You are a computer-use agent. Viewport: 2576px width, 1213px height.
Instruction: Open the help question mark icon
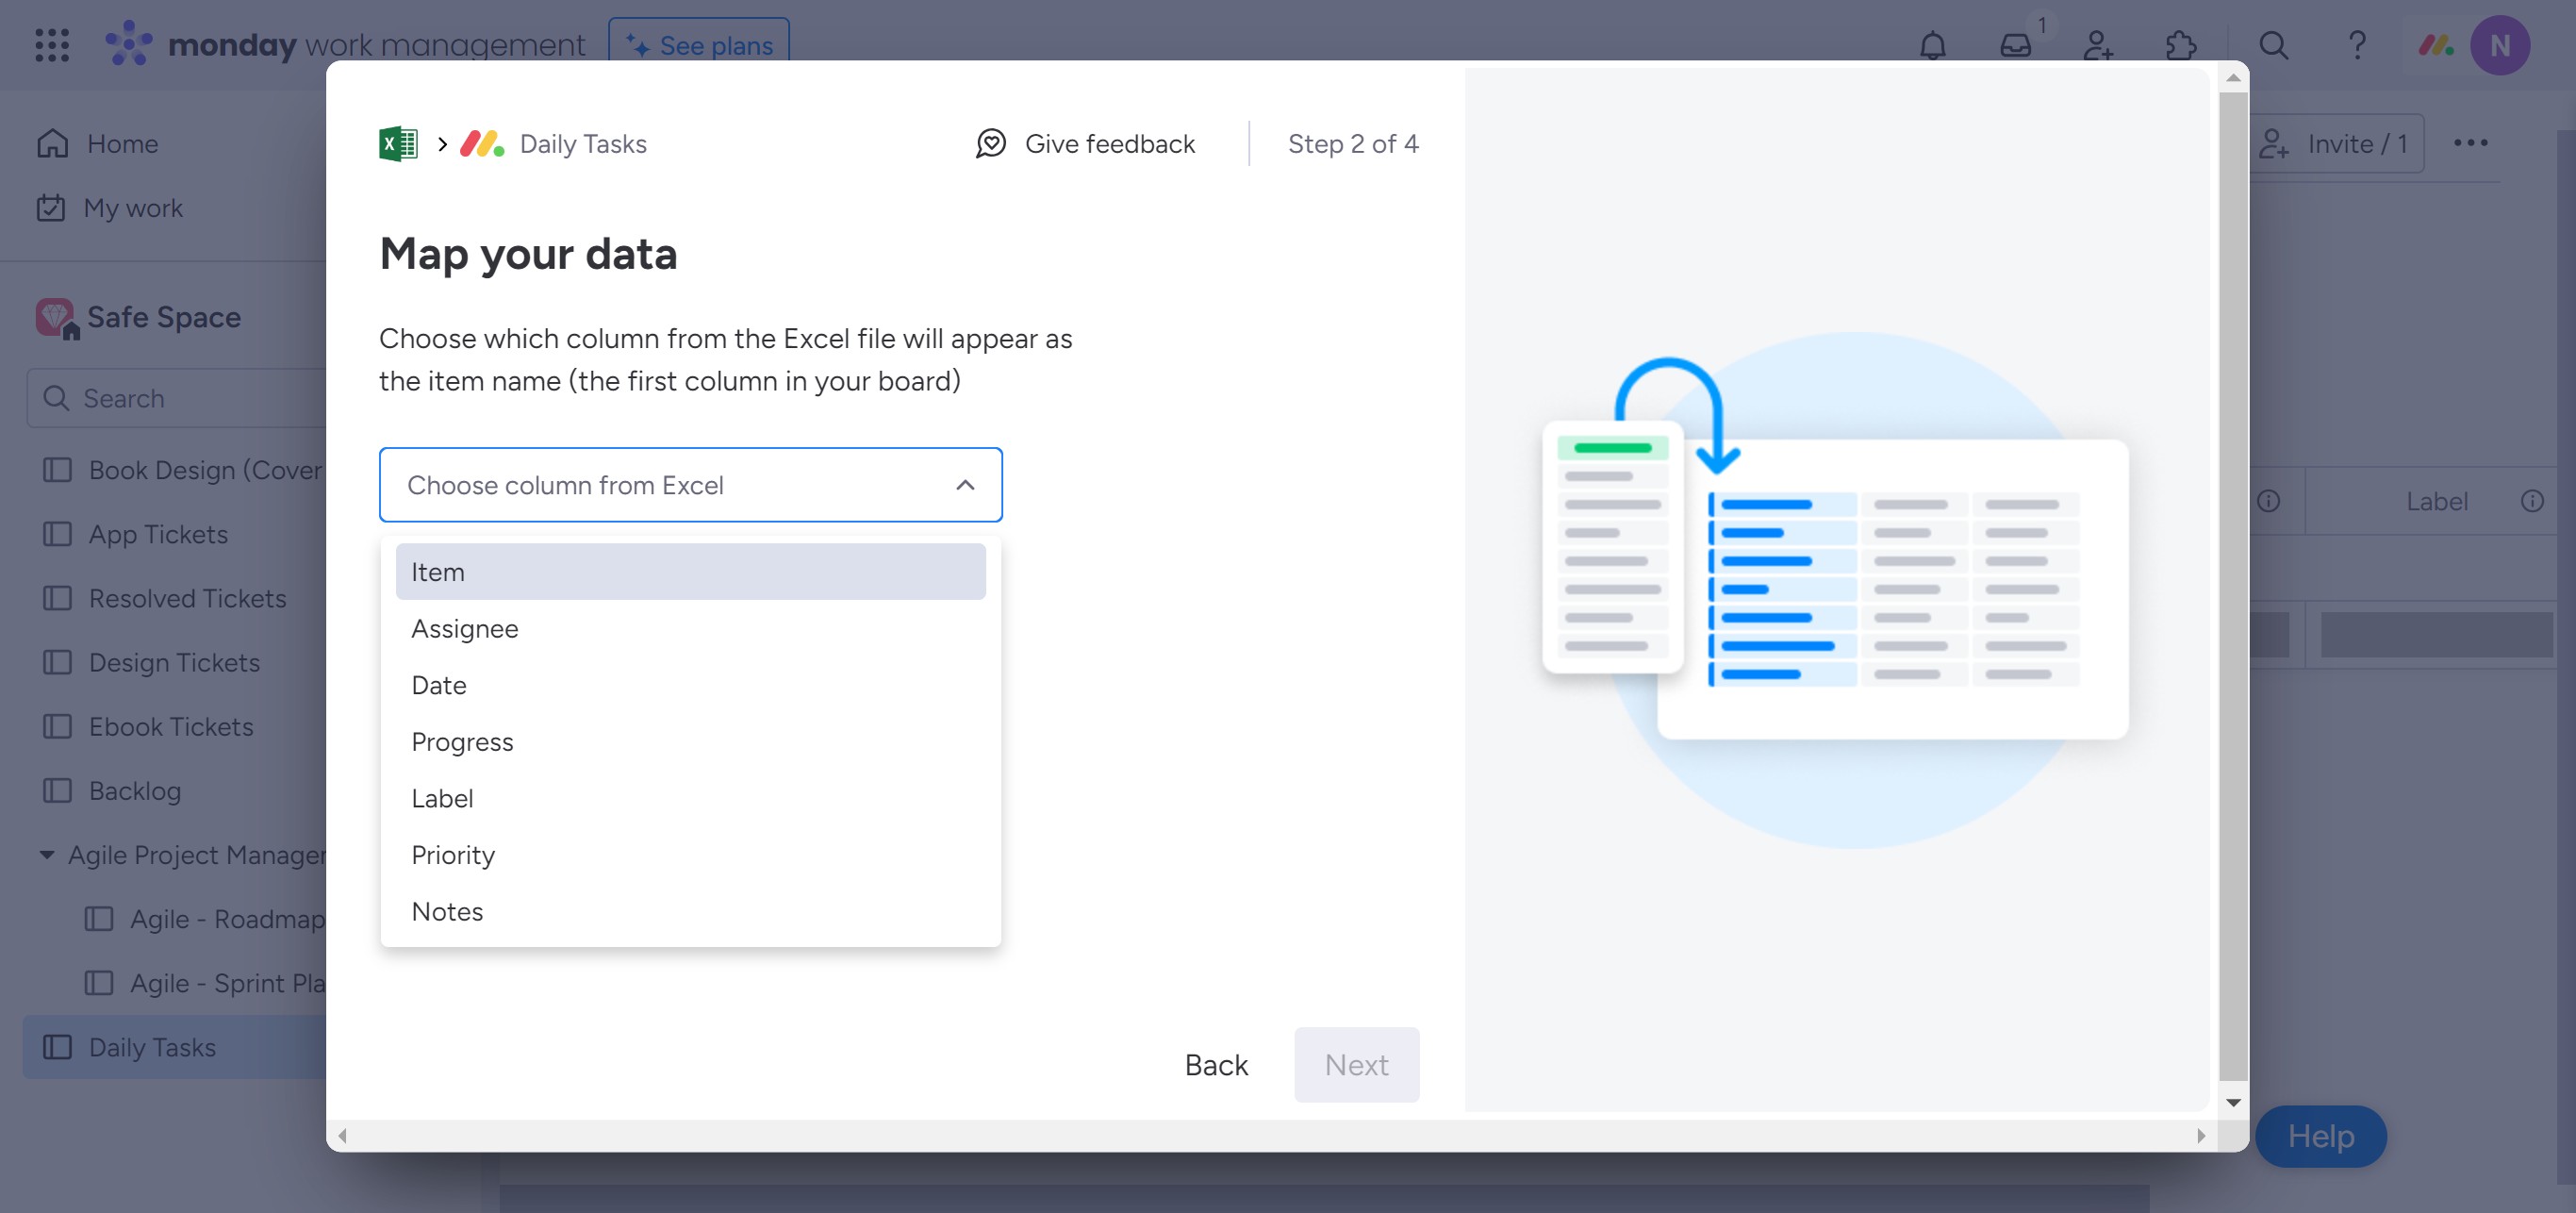(2356, 45)
